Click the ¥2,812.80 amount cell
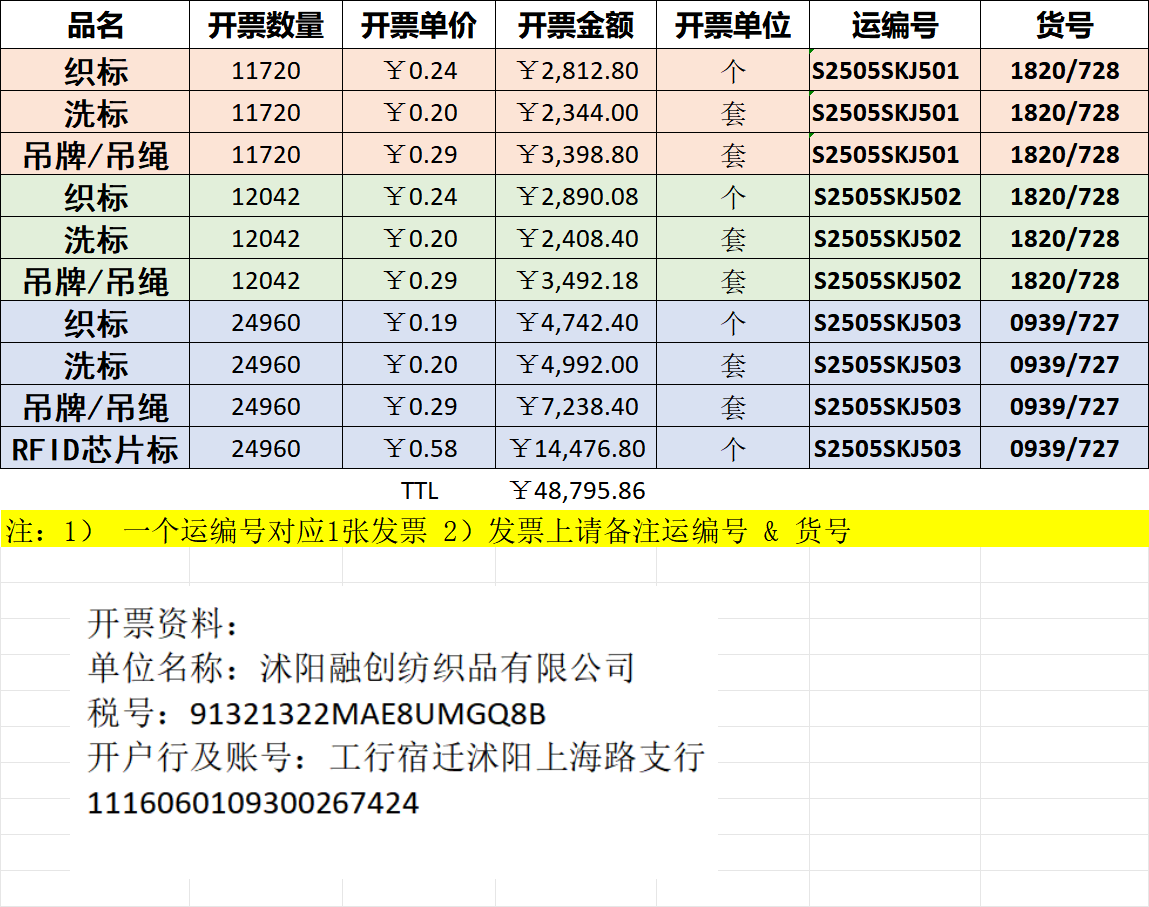 click(577, 71)
